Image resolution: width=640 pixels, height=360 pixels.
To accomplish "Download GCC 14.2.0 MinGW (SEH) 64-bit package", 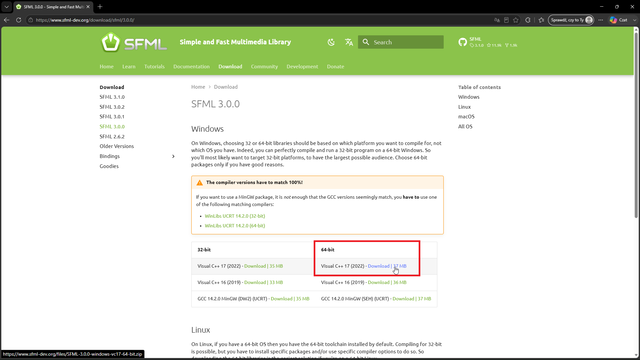I will [411, 299].
